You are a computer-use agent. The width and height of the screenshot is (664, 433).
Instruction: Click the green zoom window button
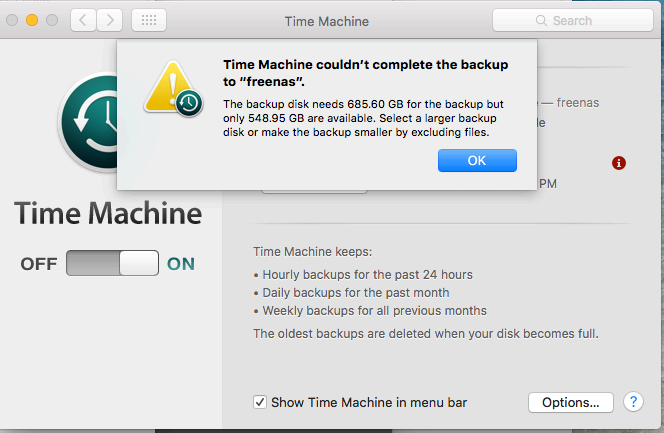click(x=52, y=20)
